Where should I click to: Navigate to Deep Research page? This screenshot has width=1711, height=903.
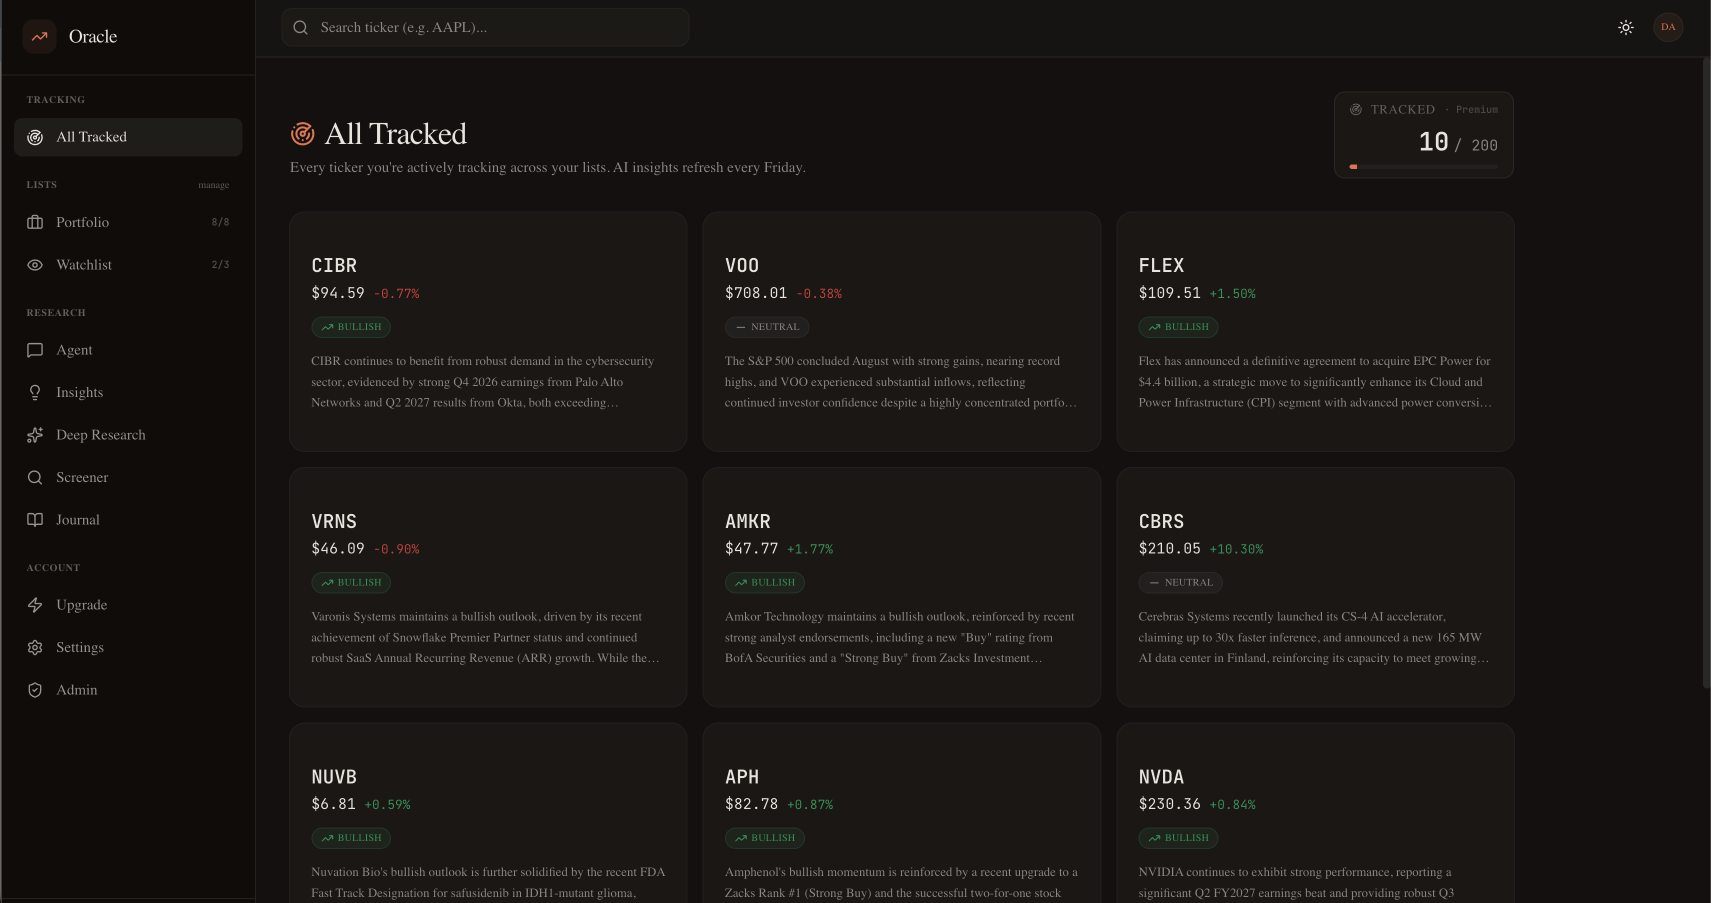click(128, 435)
